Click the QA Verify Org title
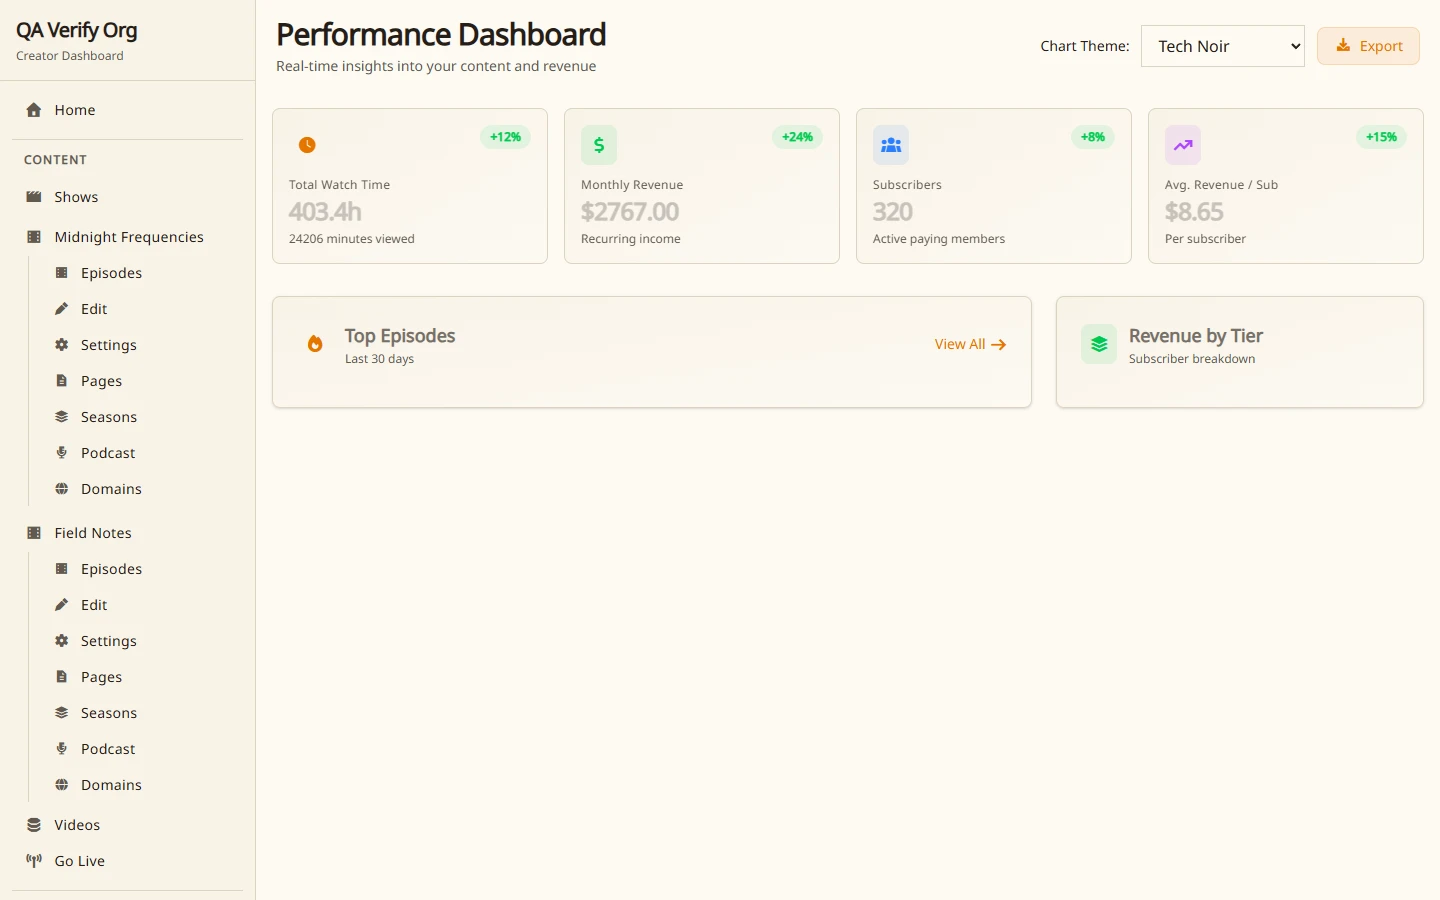Viewport: 1440px width, 900px height. [77, 31]
